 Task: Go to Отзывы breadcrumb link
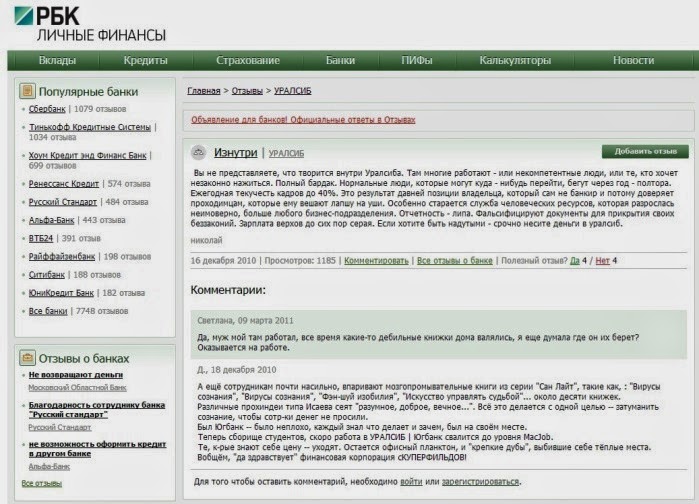247,91
